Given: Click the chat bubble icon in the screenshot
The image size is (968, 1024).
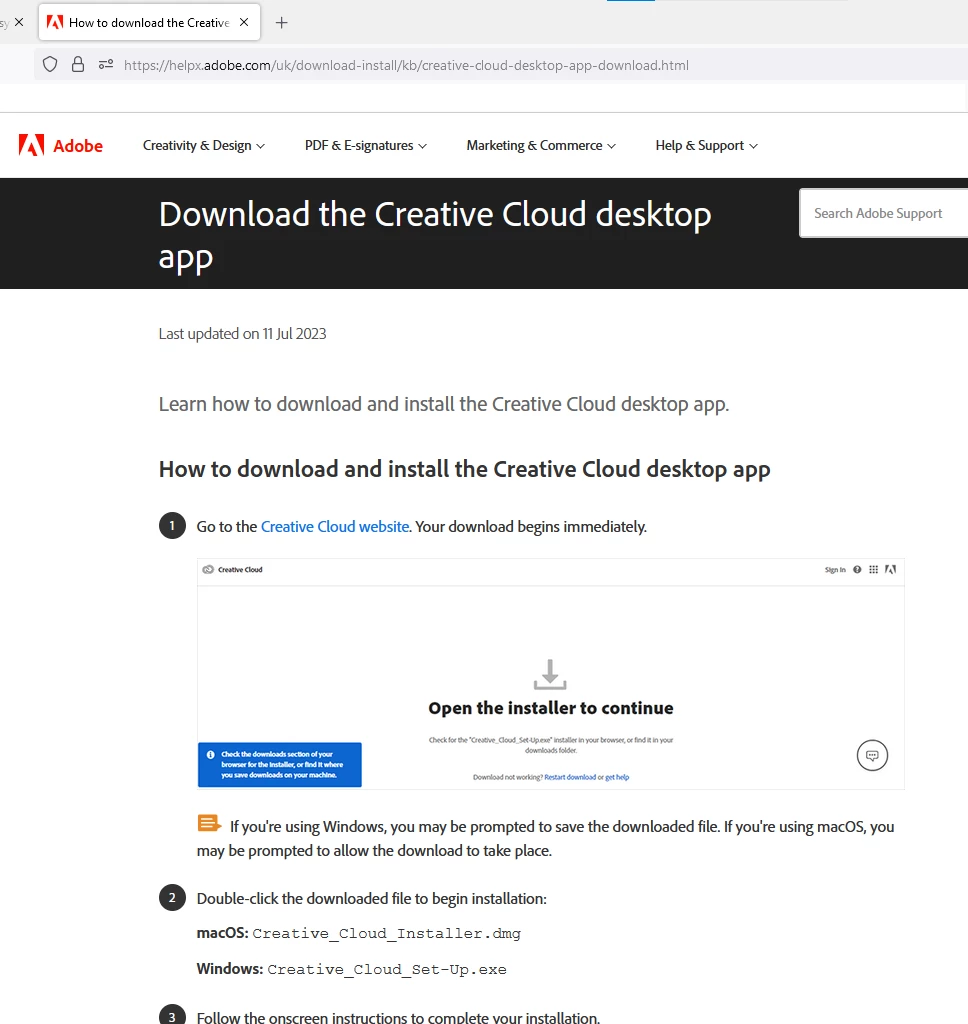Looking at the screenshot, I should tap(872, 756).
